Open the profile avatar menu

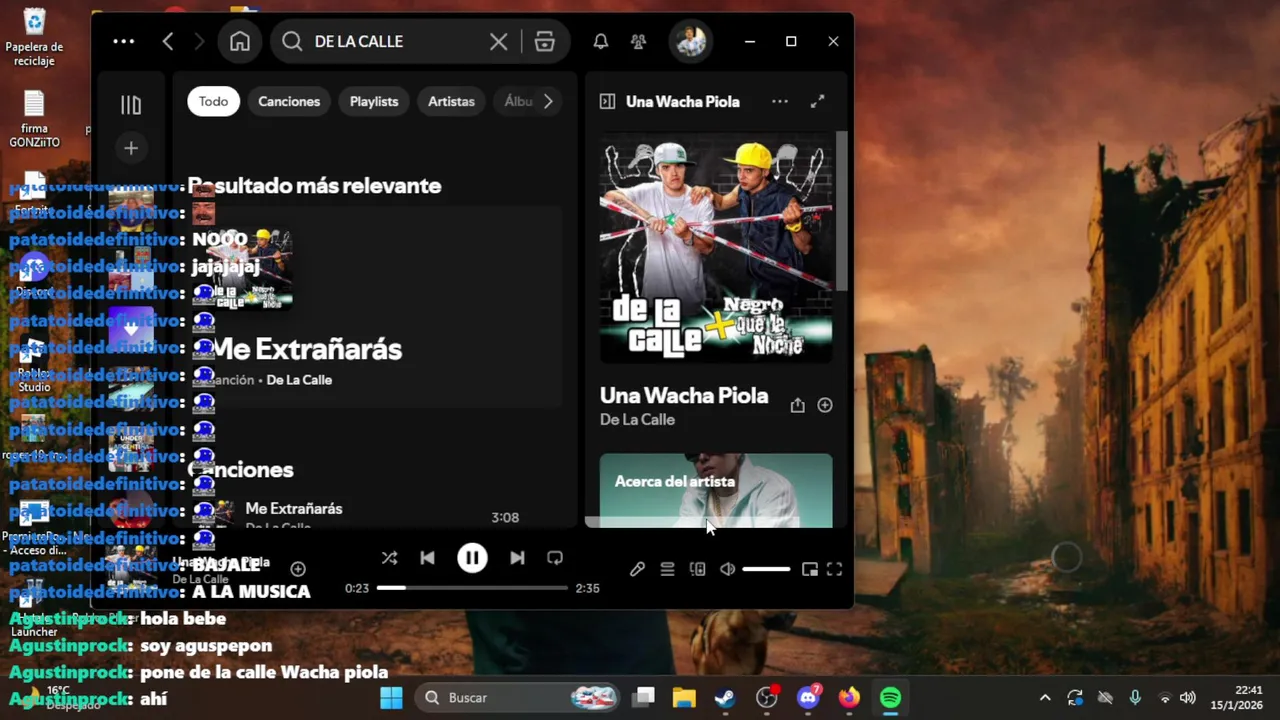pyautogui.click(x=691, y=41)
